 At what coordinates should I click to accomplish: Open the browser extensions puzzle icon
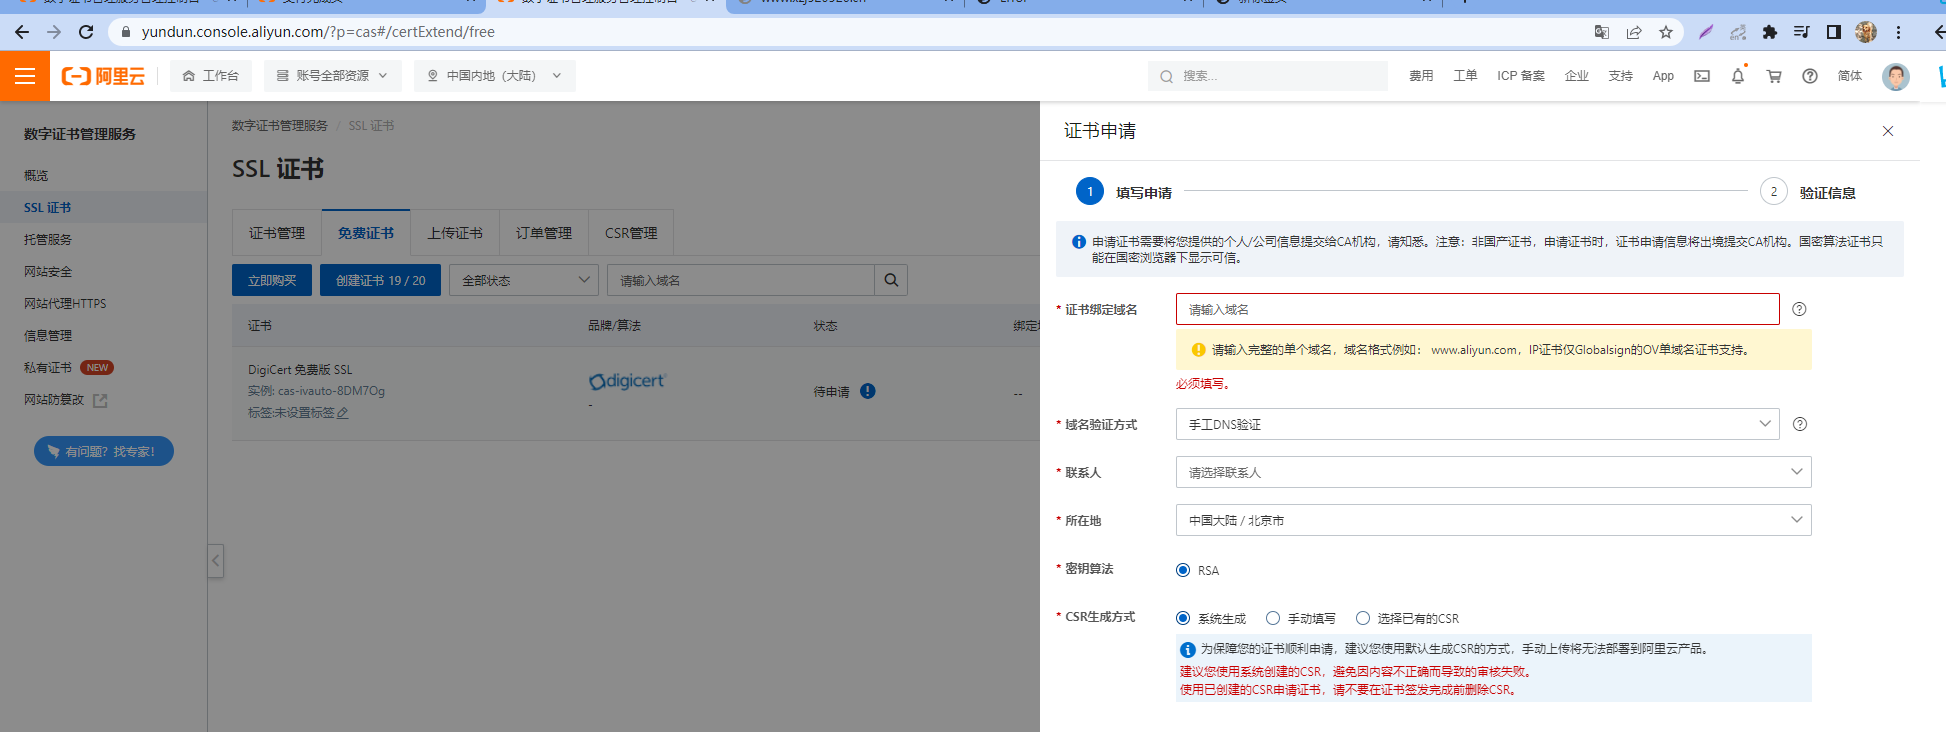point(1770,32)
